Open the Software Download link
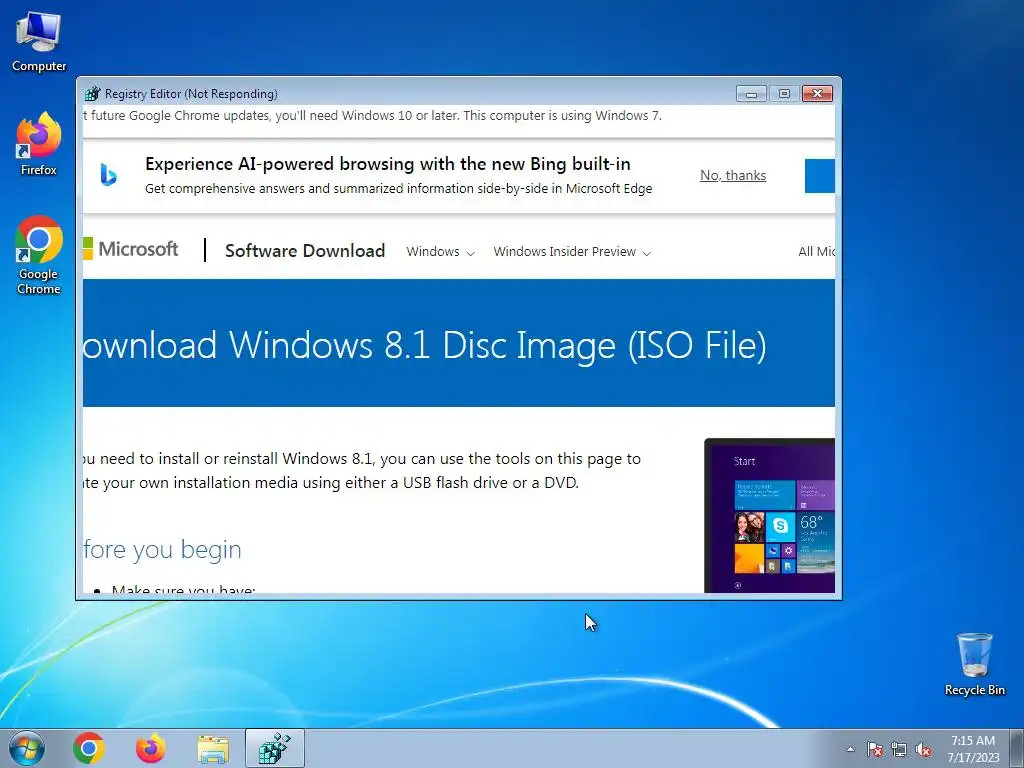This screenshot has width=1024, height=768. point(305,251)
